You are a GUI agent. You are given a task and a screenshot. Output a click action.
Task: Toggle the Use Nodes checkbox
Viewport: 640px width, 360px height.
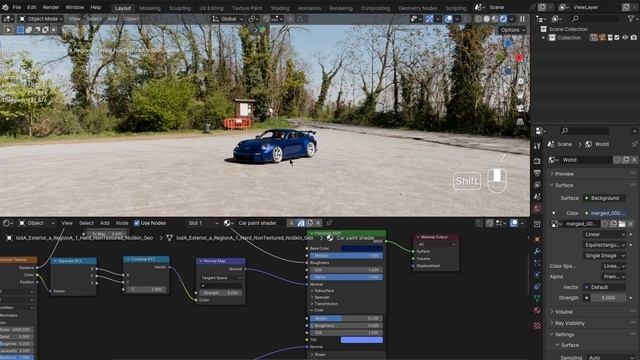point(137,223)
